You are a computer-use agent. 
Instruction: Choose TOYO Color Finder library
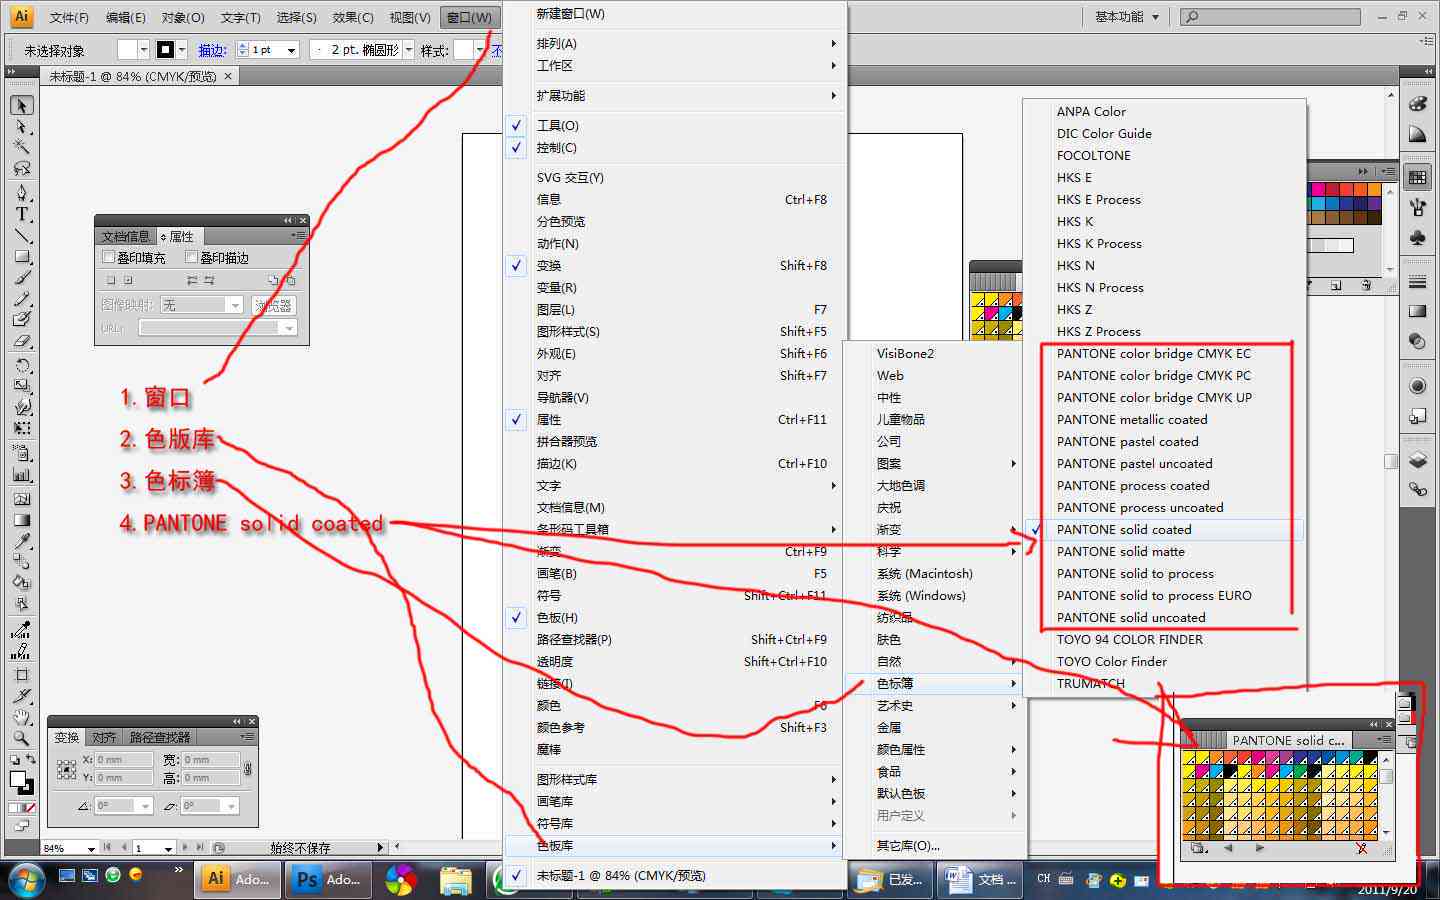(x=1164, y=661)
